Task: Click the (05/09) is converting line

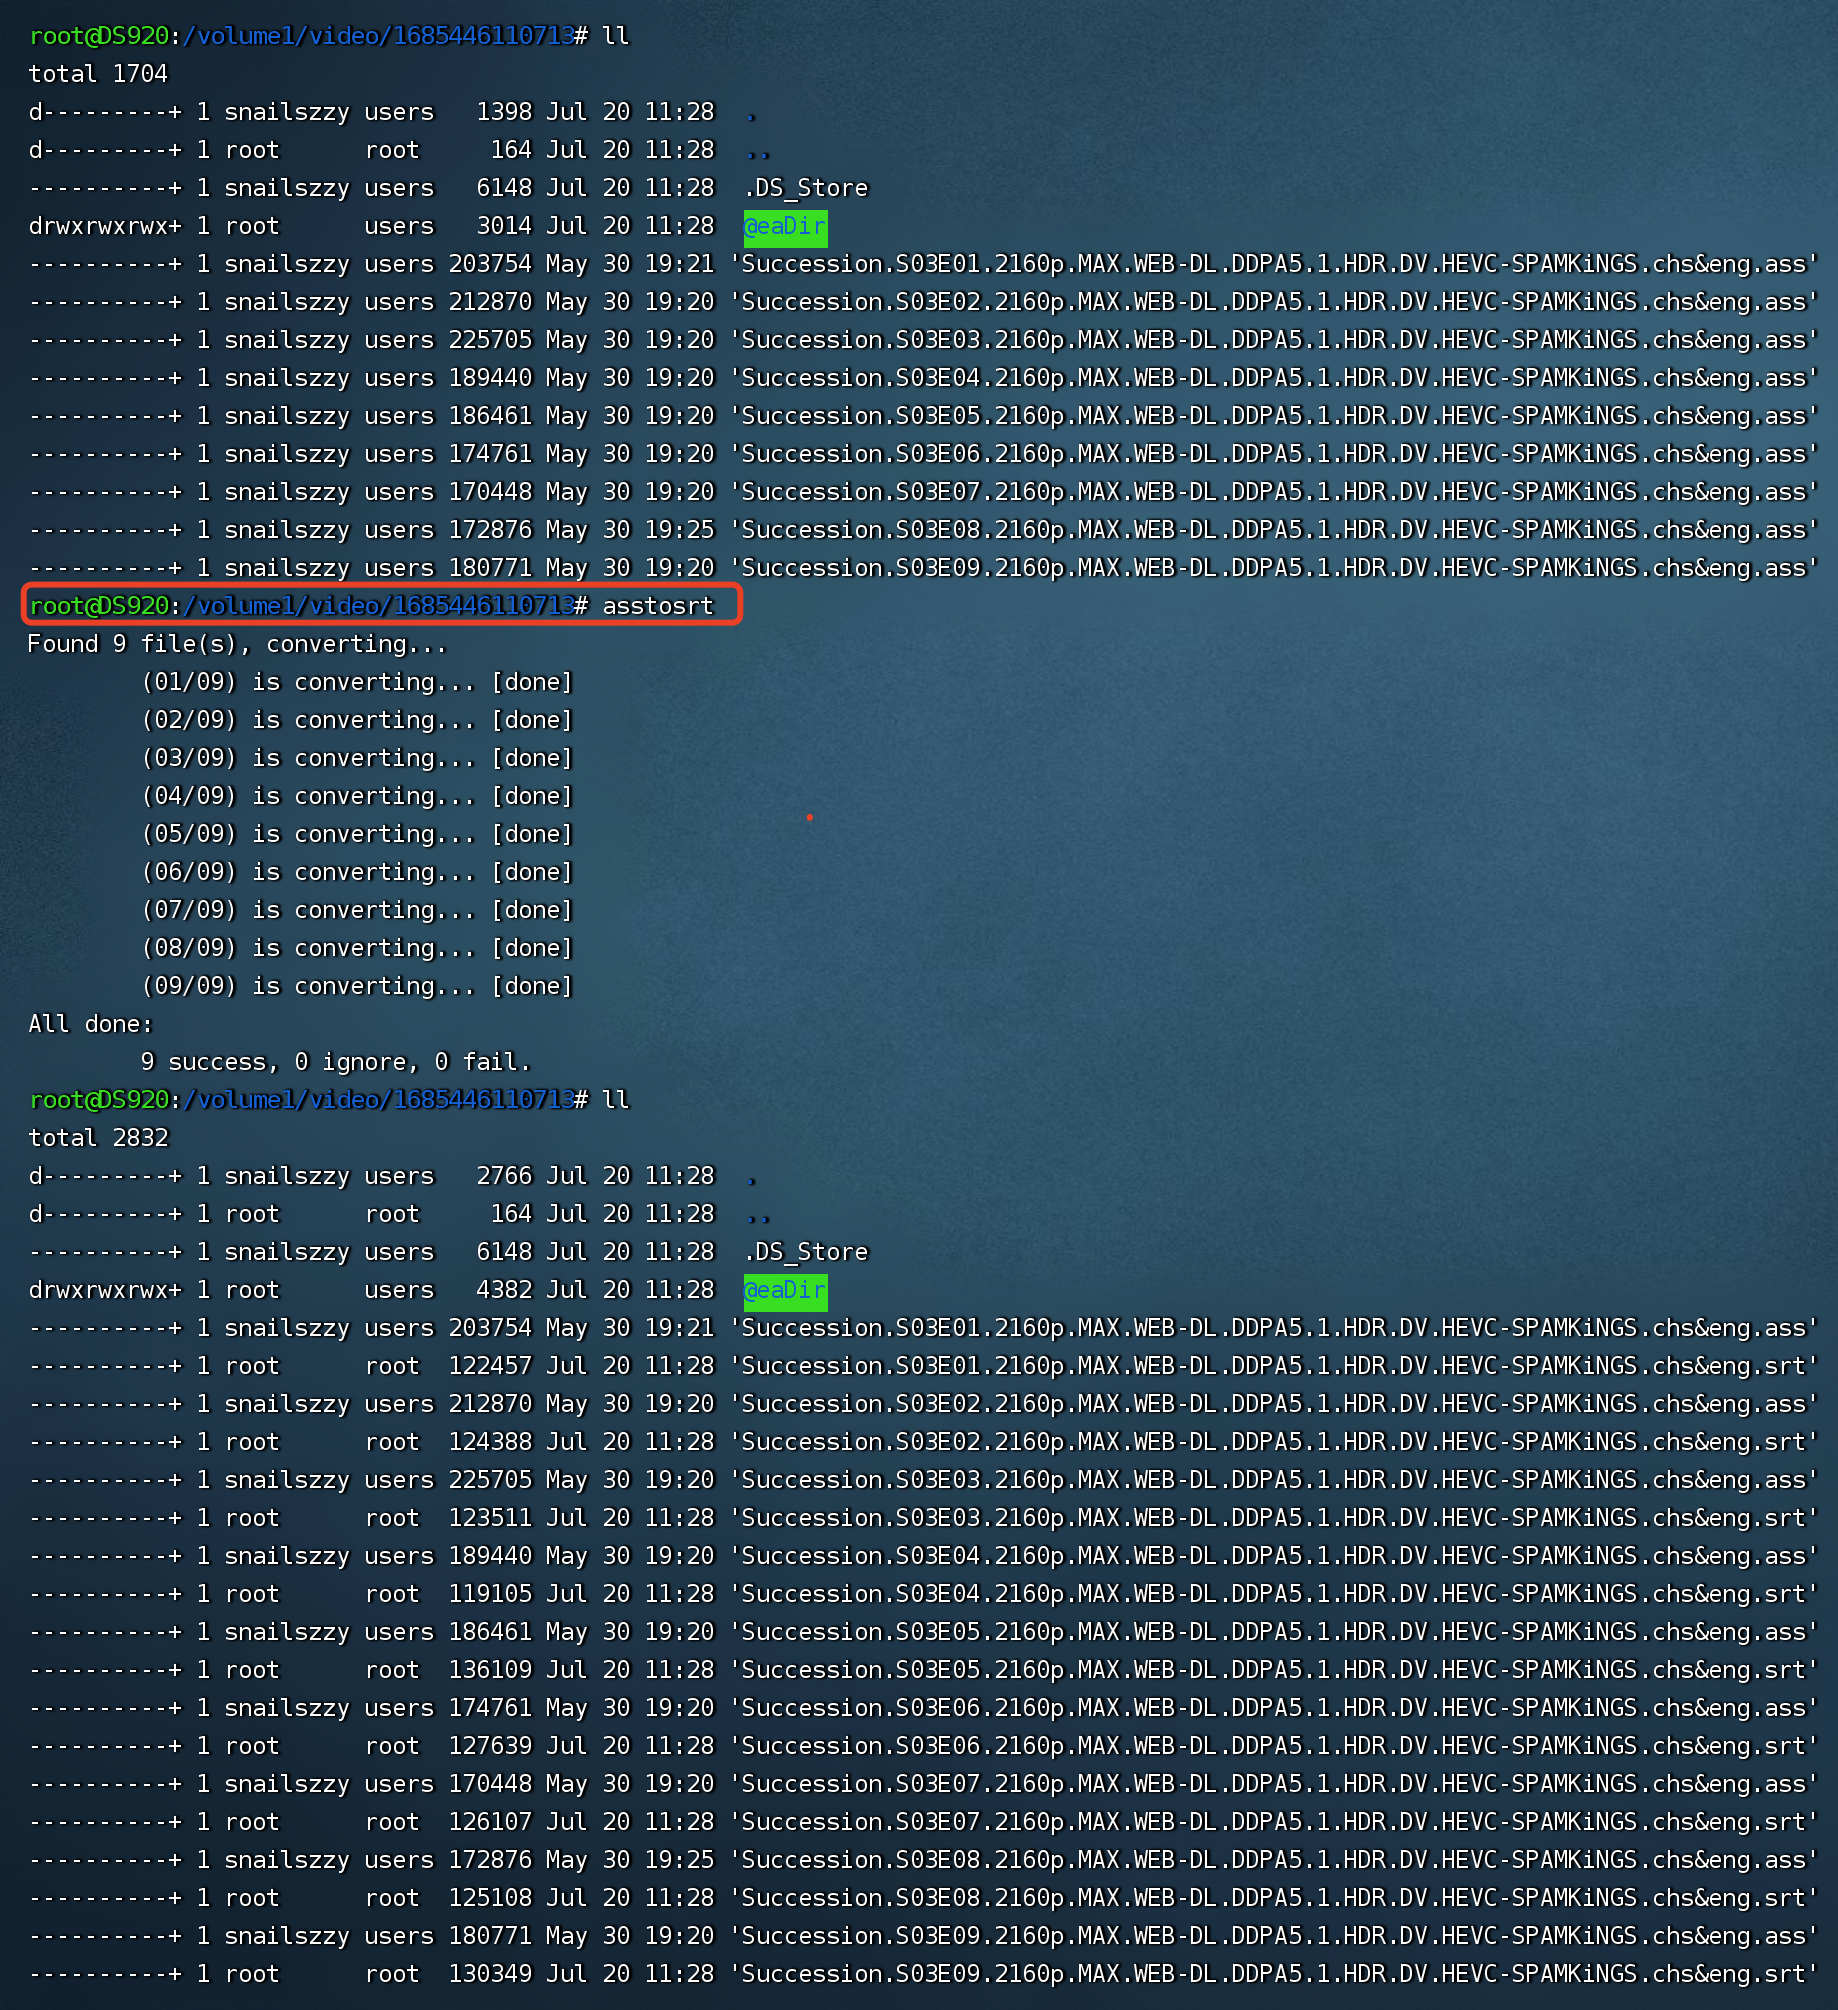Action: tap(357, 834)
